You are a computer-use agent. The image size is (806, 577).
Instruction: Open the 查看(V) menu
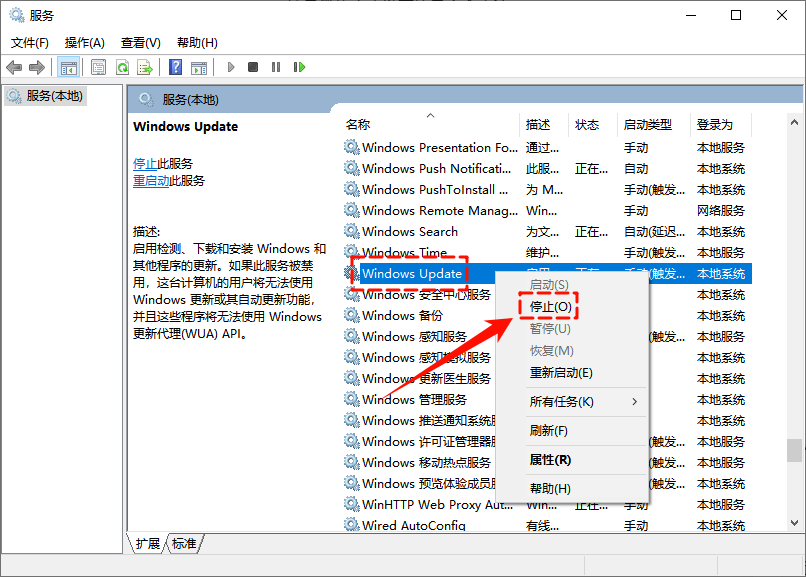click(139, 42)
